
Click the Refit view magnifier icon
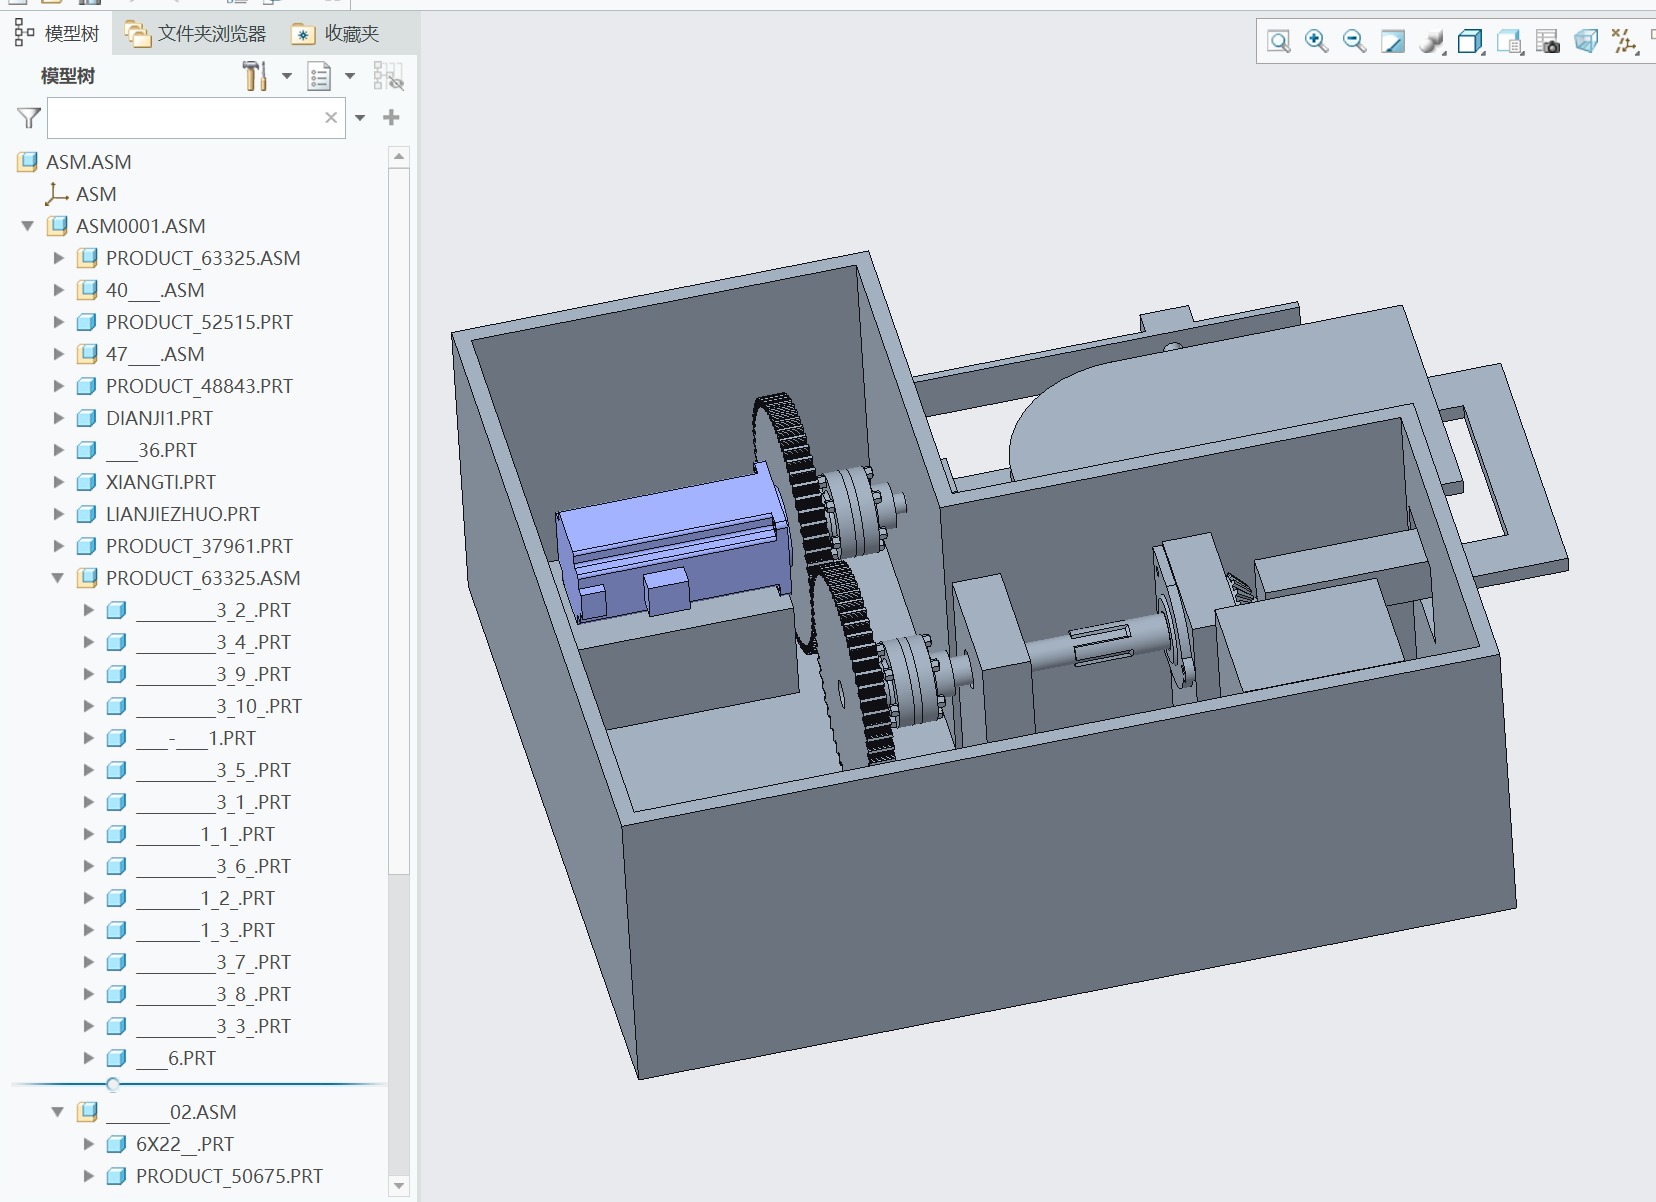click(x=1278, y=41)
